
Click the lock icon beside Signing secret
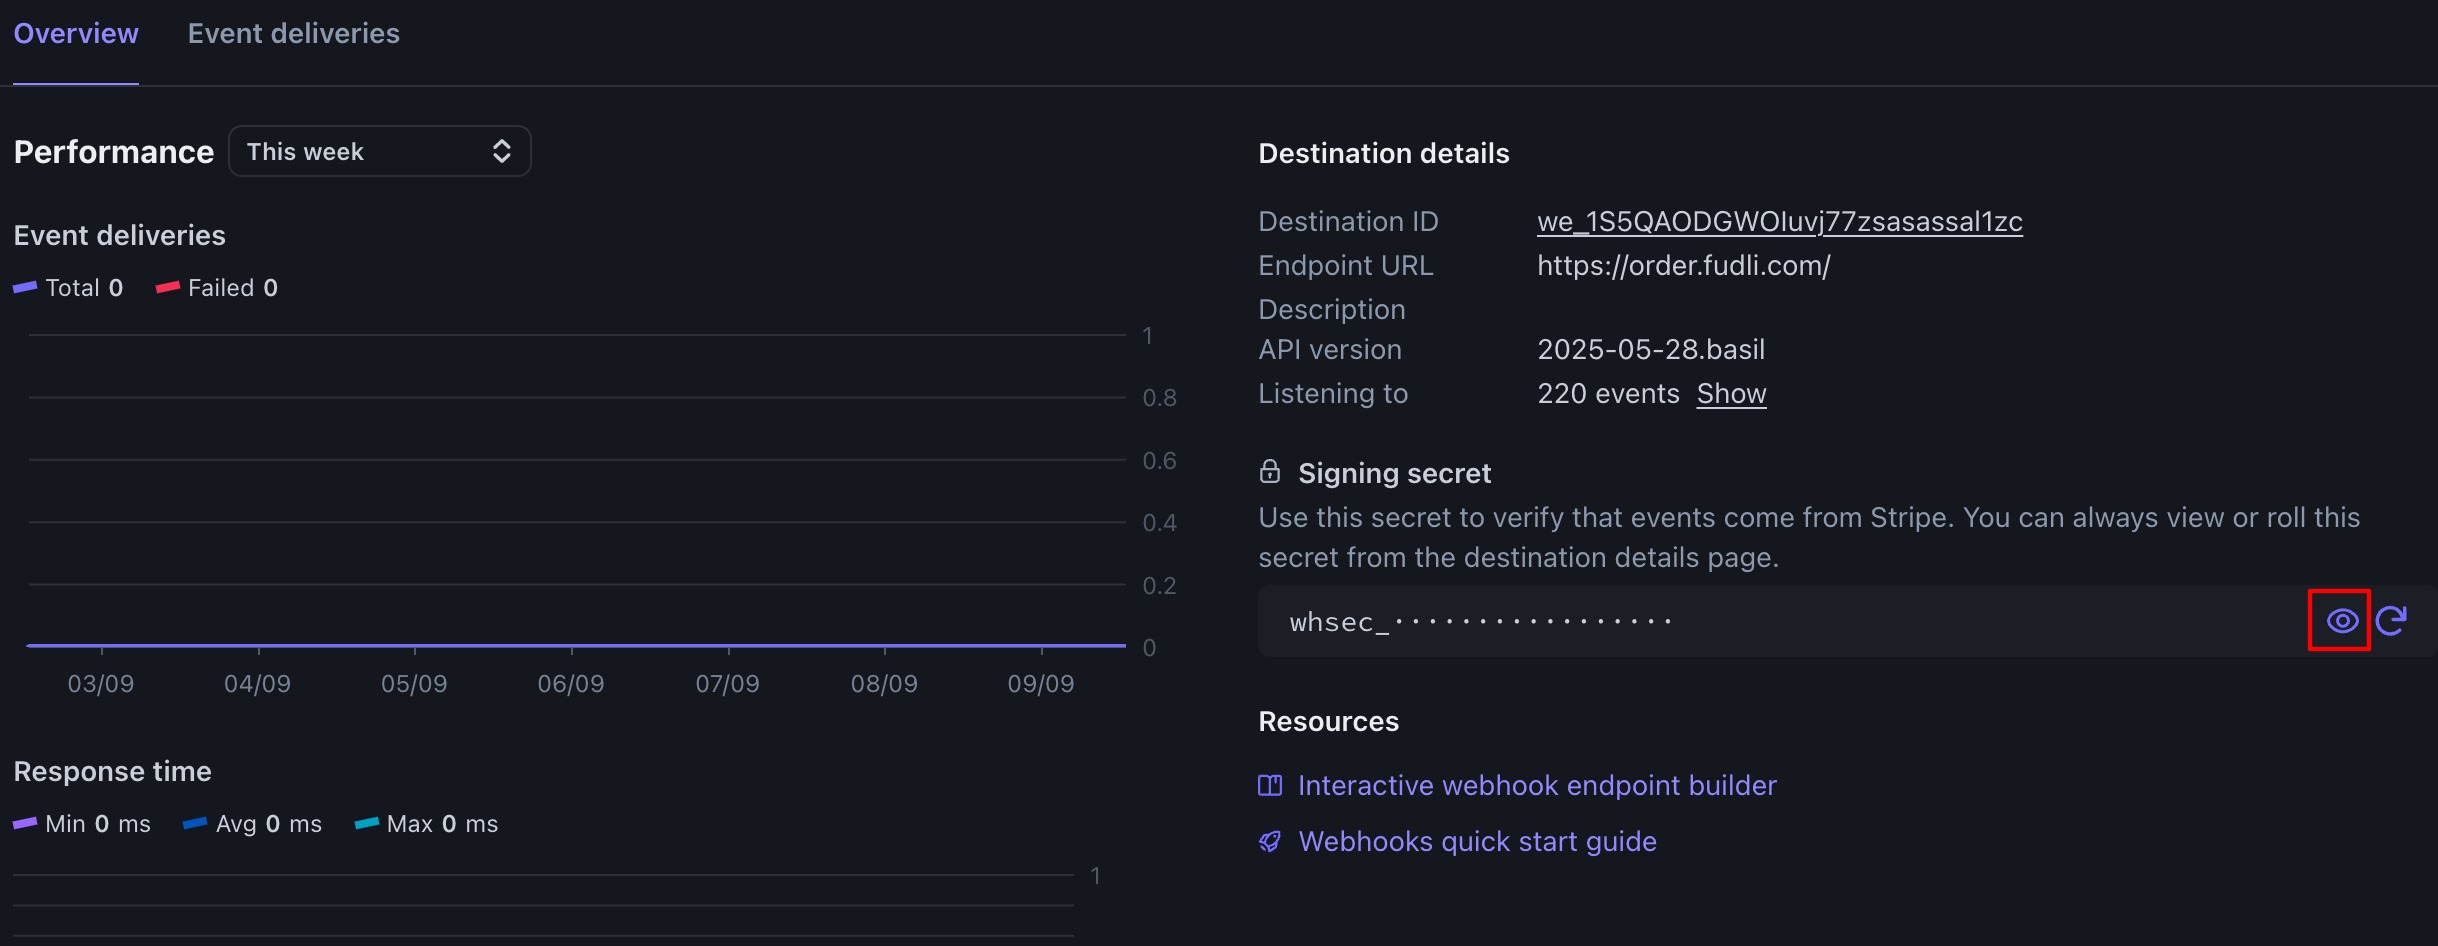[1270, 472]
